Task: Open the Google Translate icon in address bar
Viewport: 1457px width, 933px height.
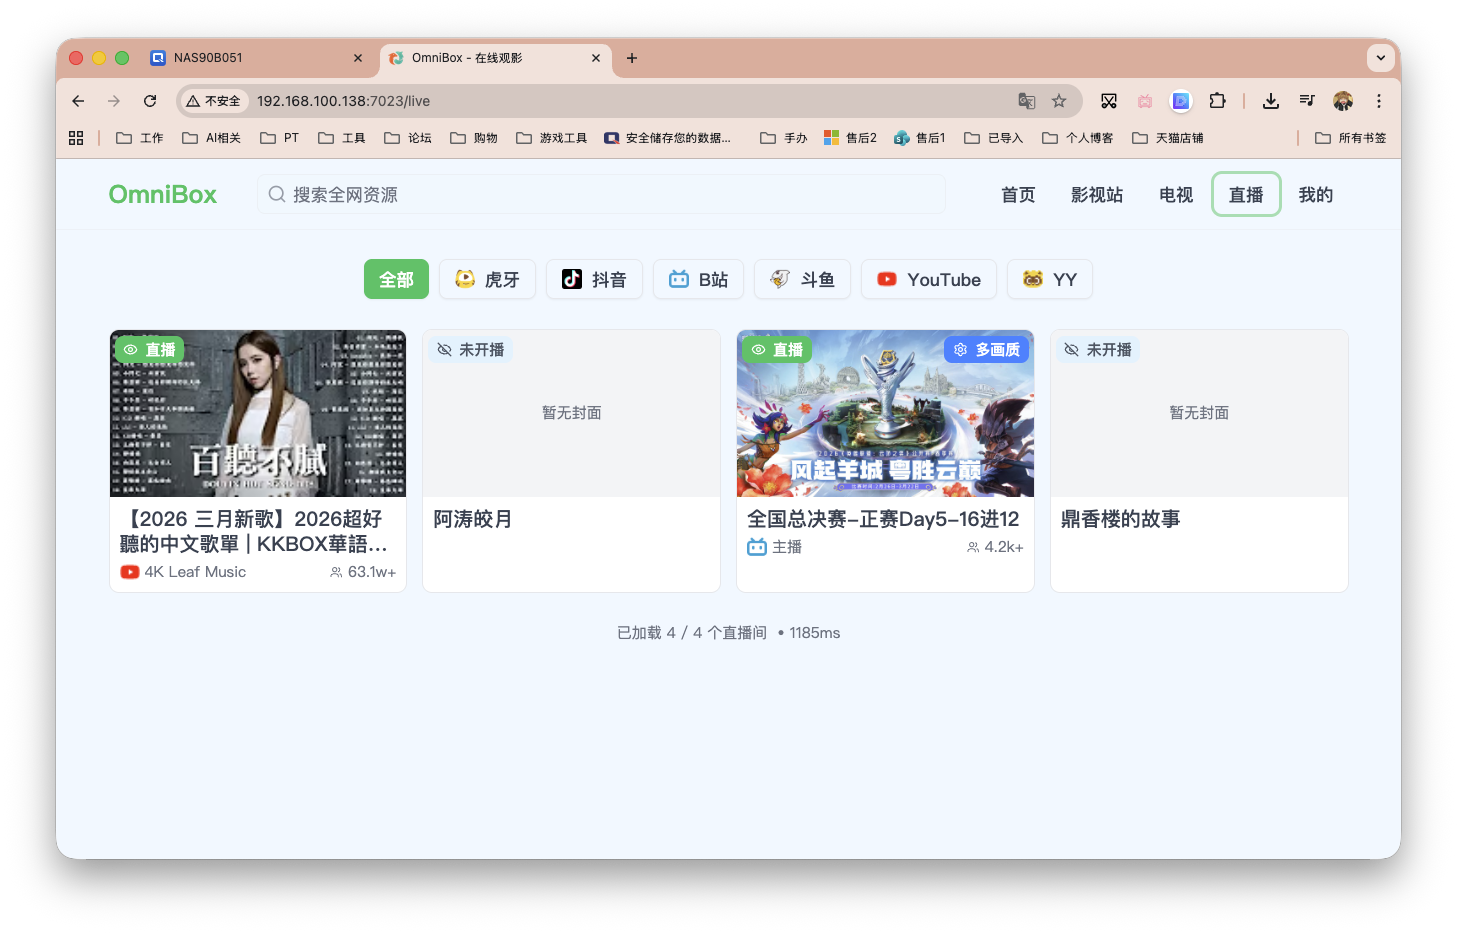Action: (x=1026, y=101)
